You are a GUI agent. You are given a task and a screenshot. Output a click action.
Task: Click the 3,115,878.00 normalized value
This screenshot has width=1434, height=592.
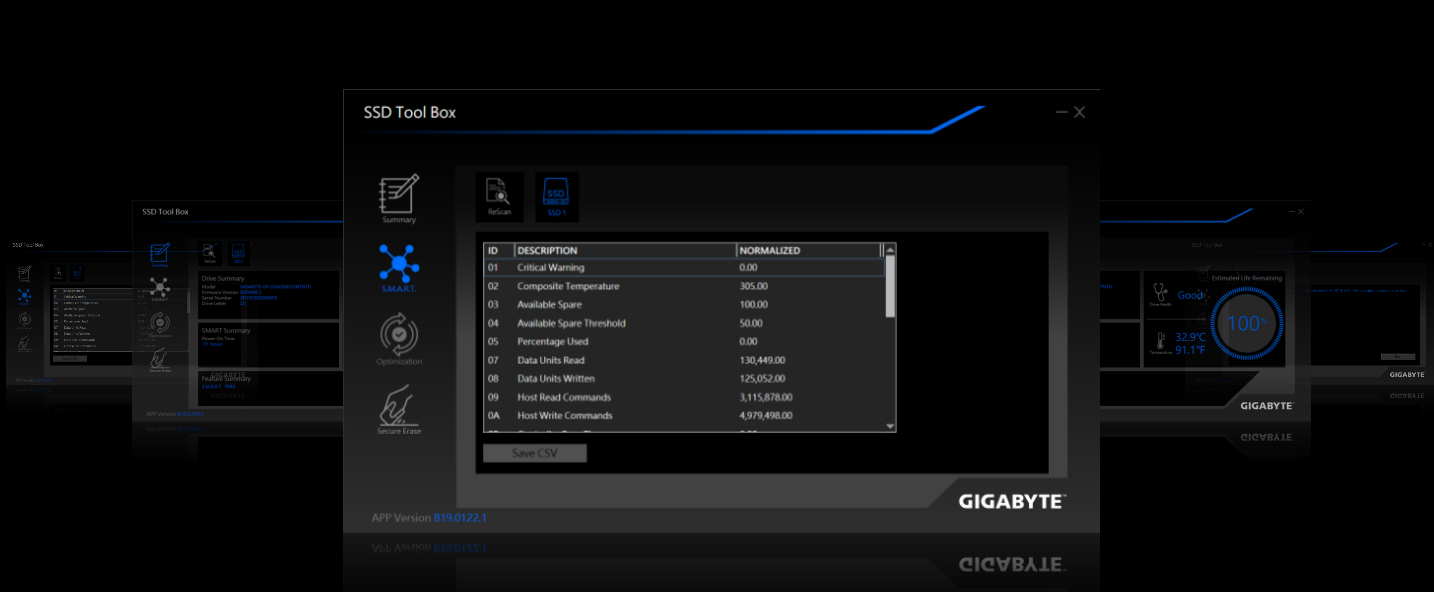click(x=766, y=397)
